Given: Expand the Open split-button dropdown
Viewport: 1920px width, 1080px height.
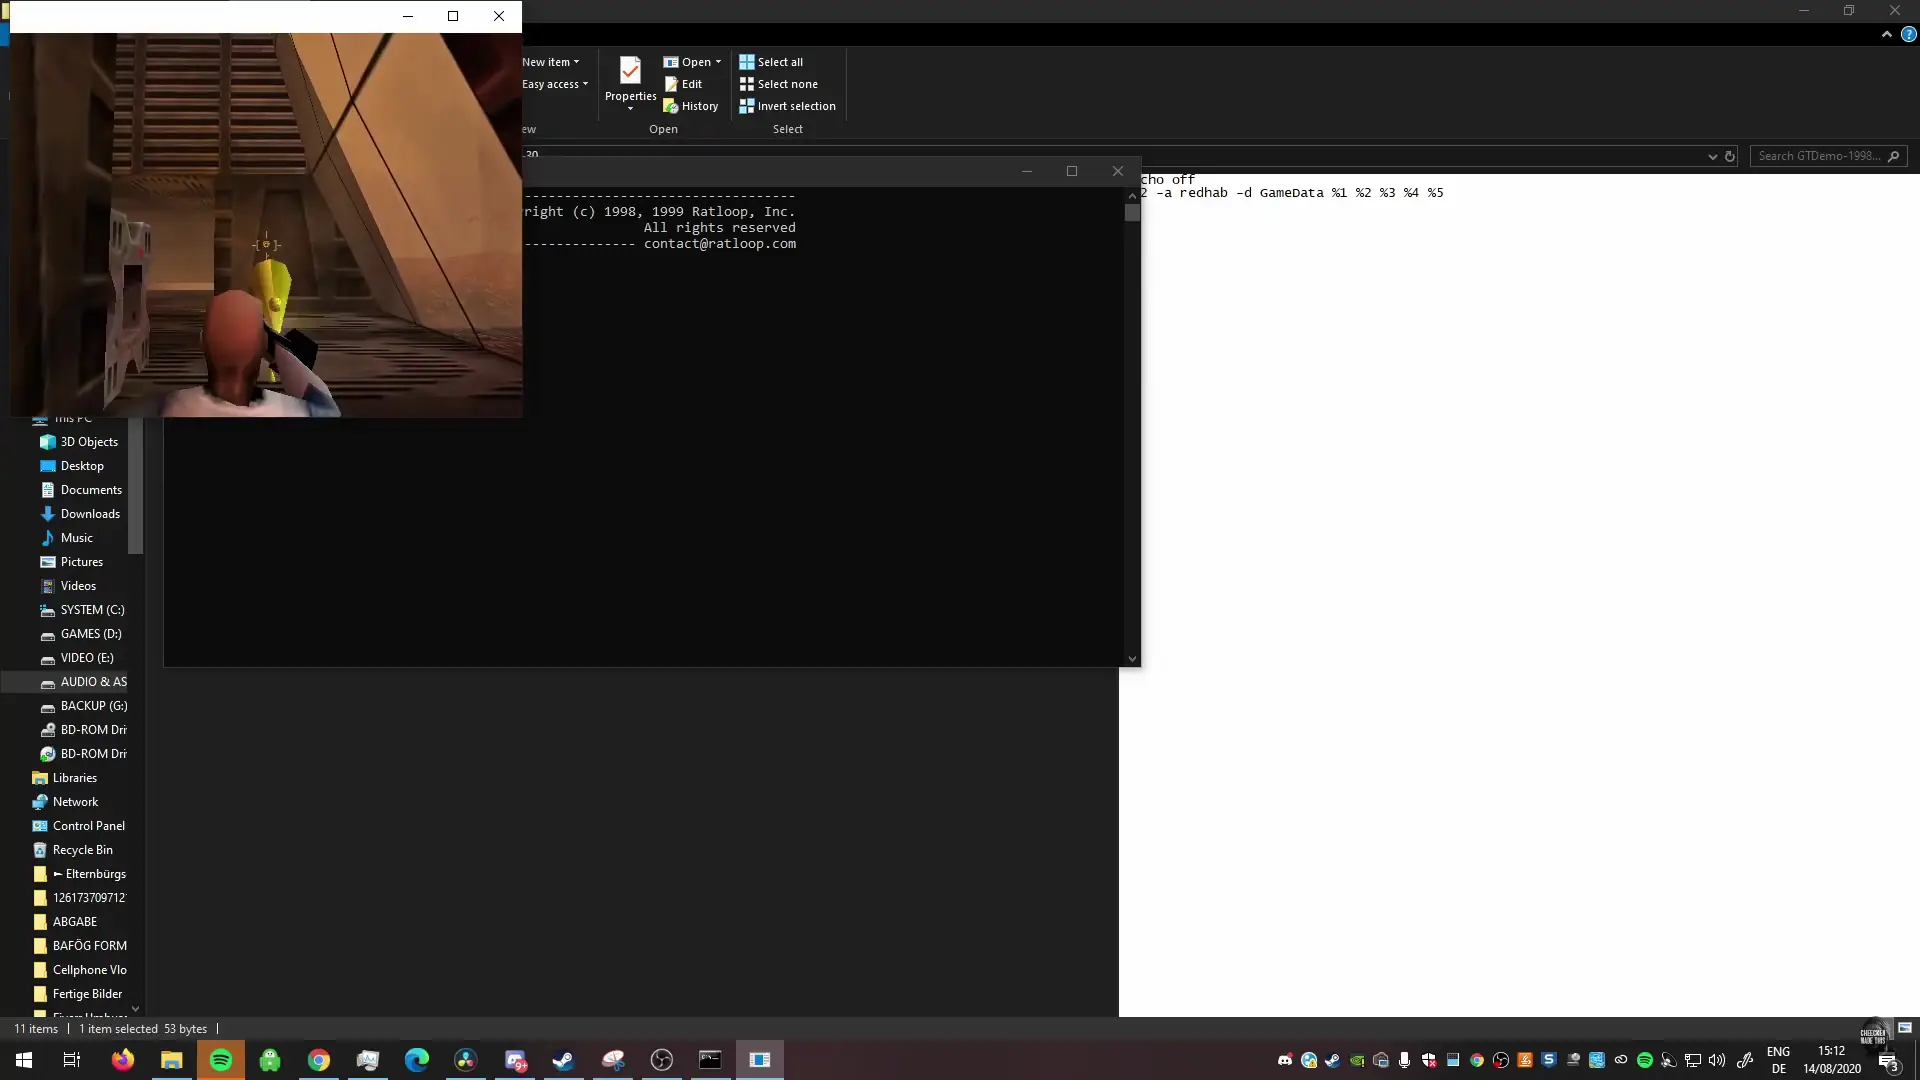Looking at the screenshot, I should 719,61.
